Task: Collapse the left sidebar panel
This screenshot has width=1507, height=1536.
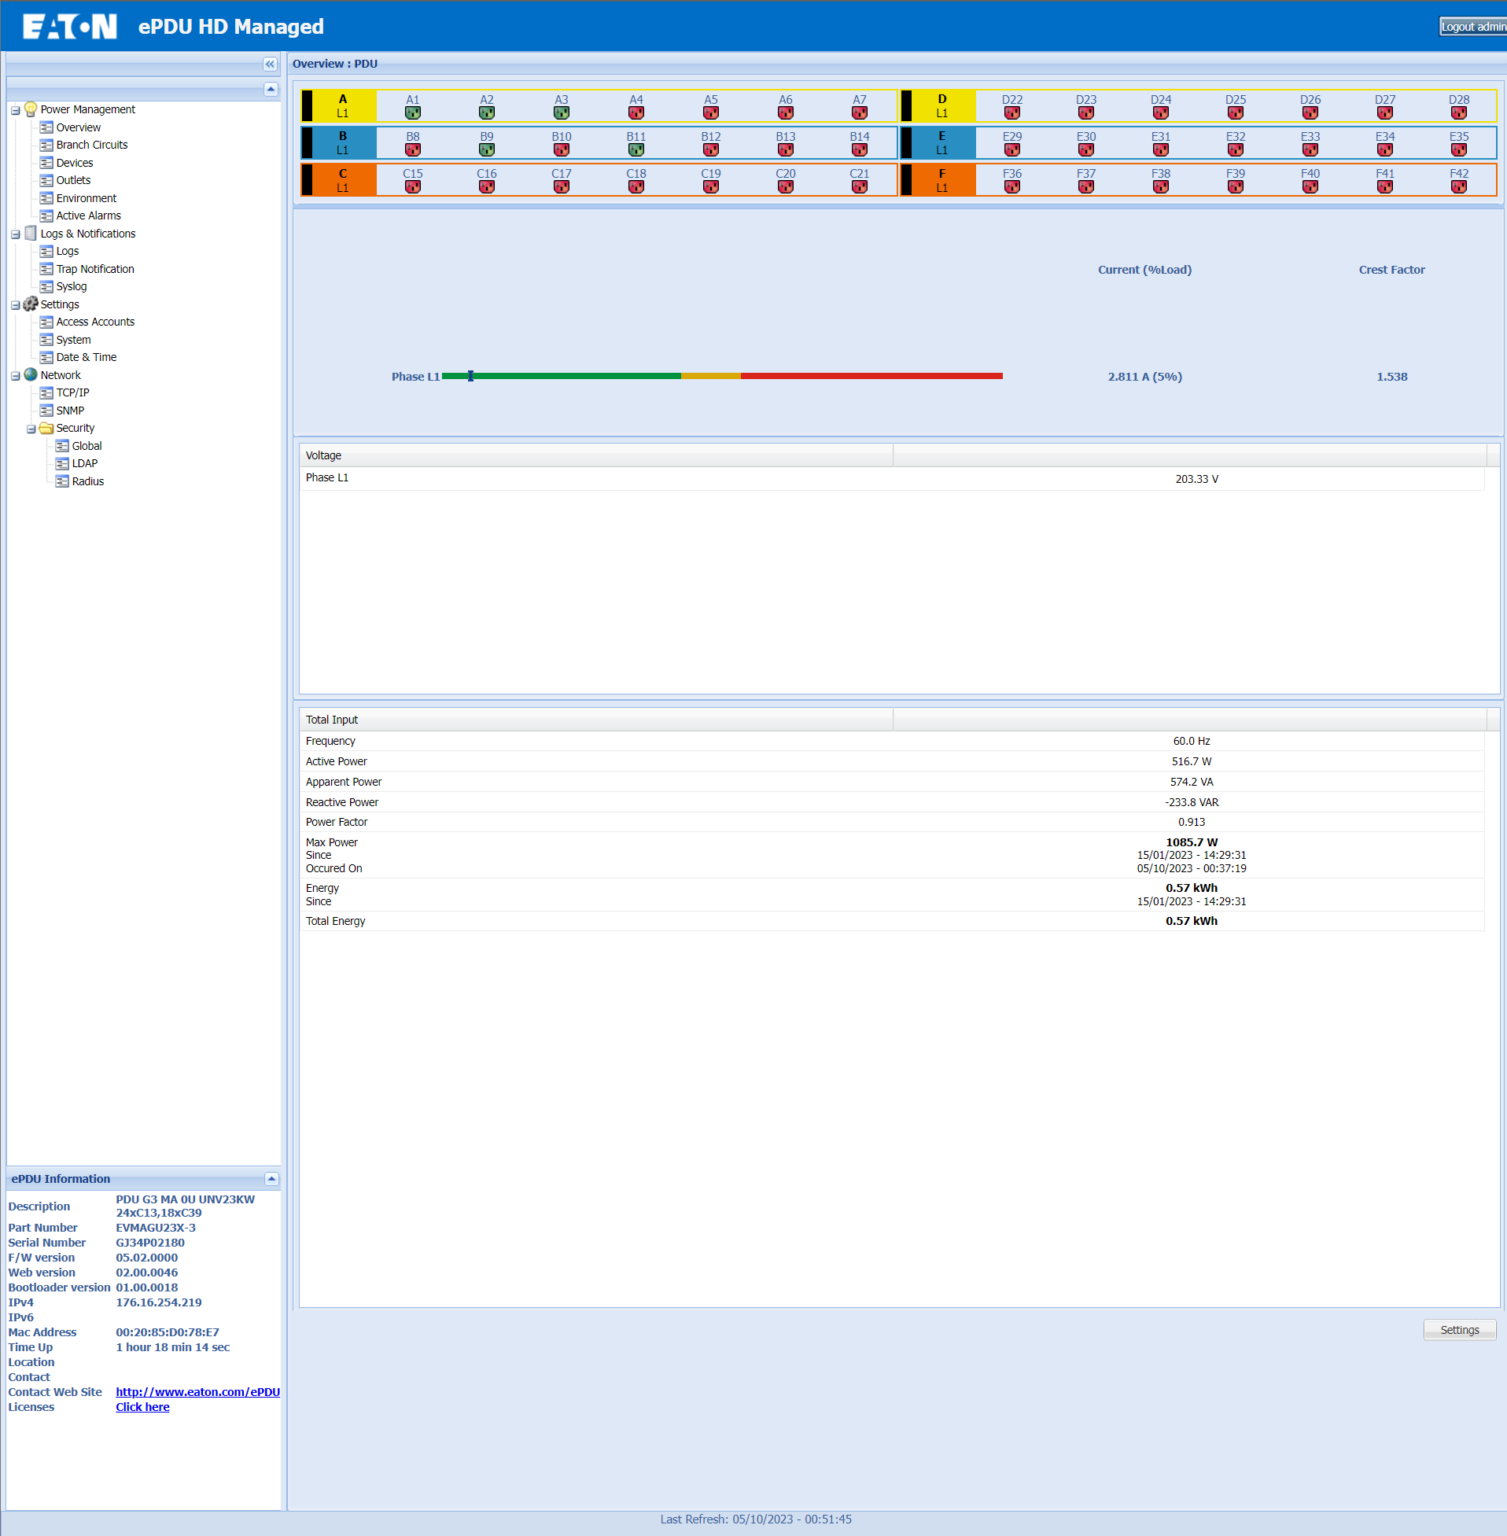Action: (270, 64)
